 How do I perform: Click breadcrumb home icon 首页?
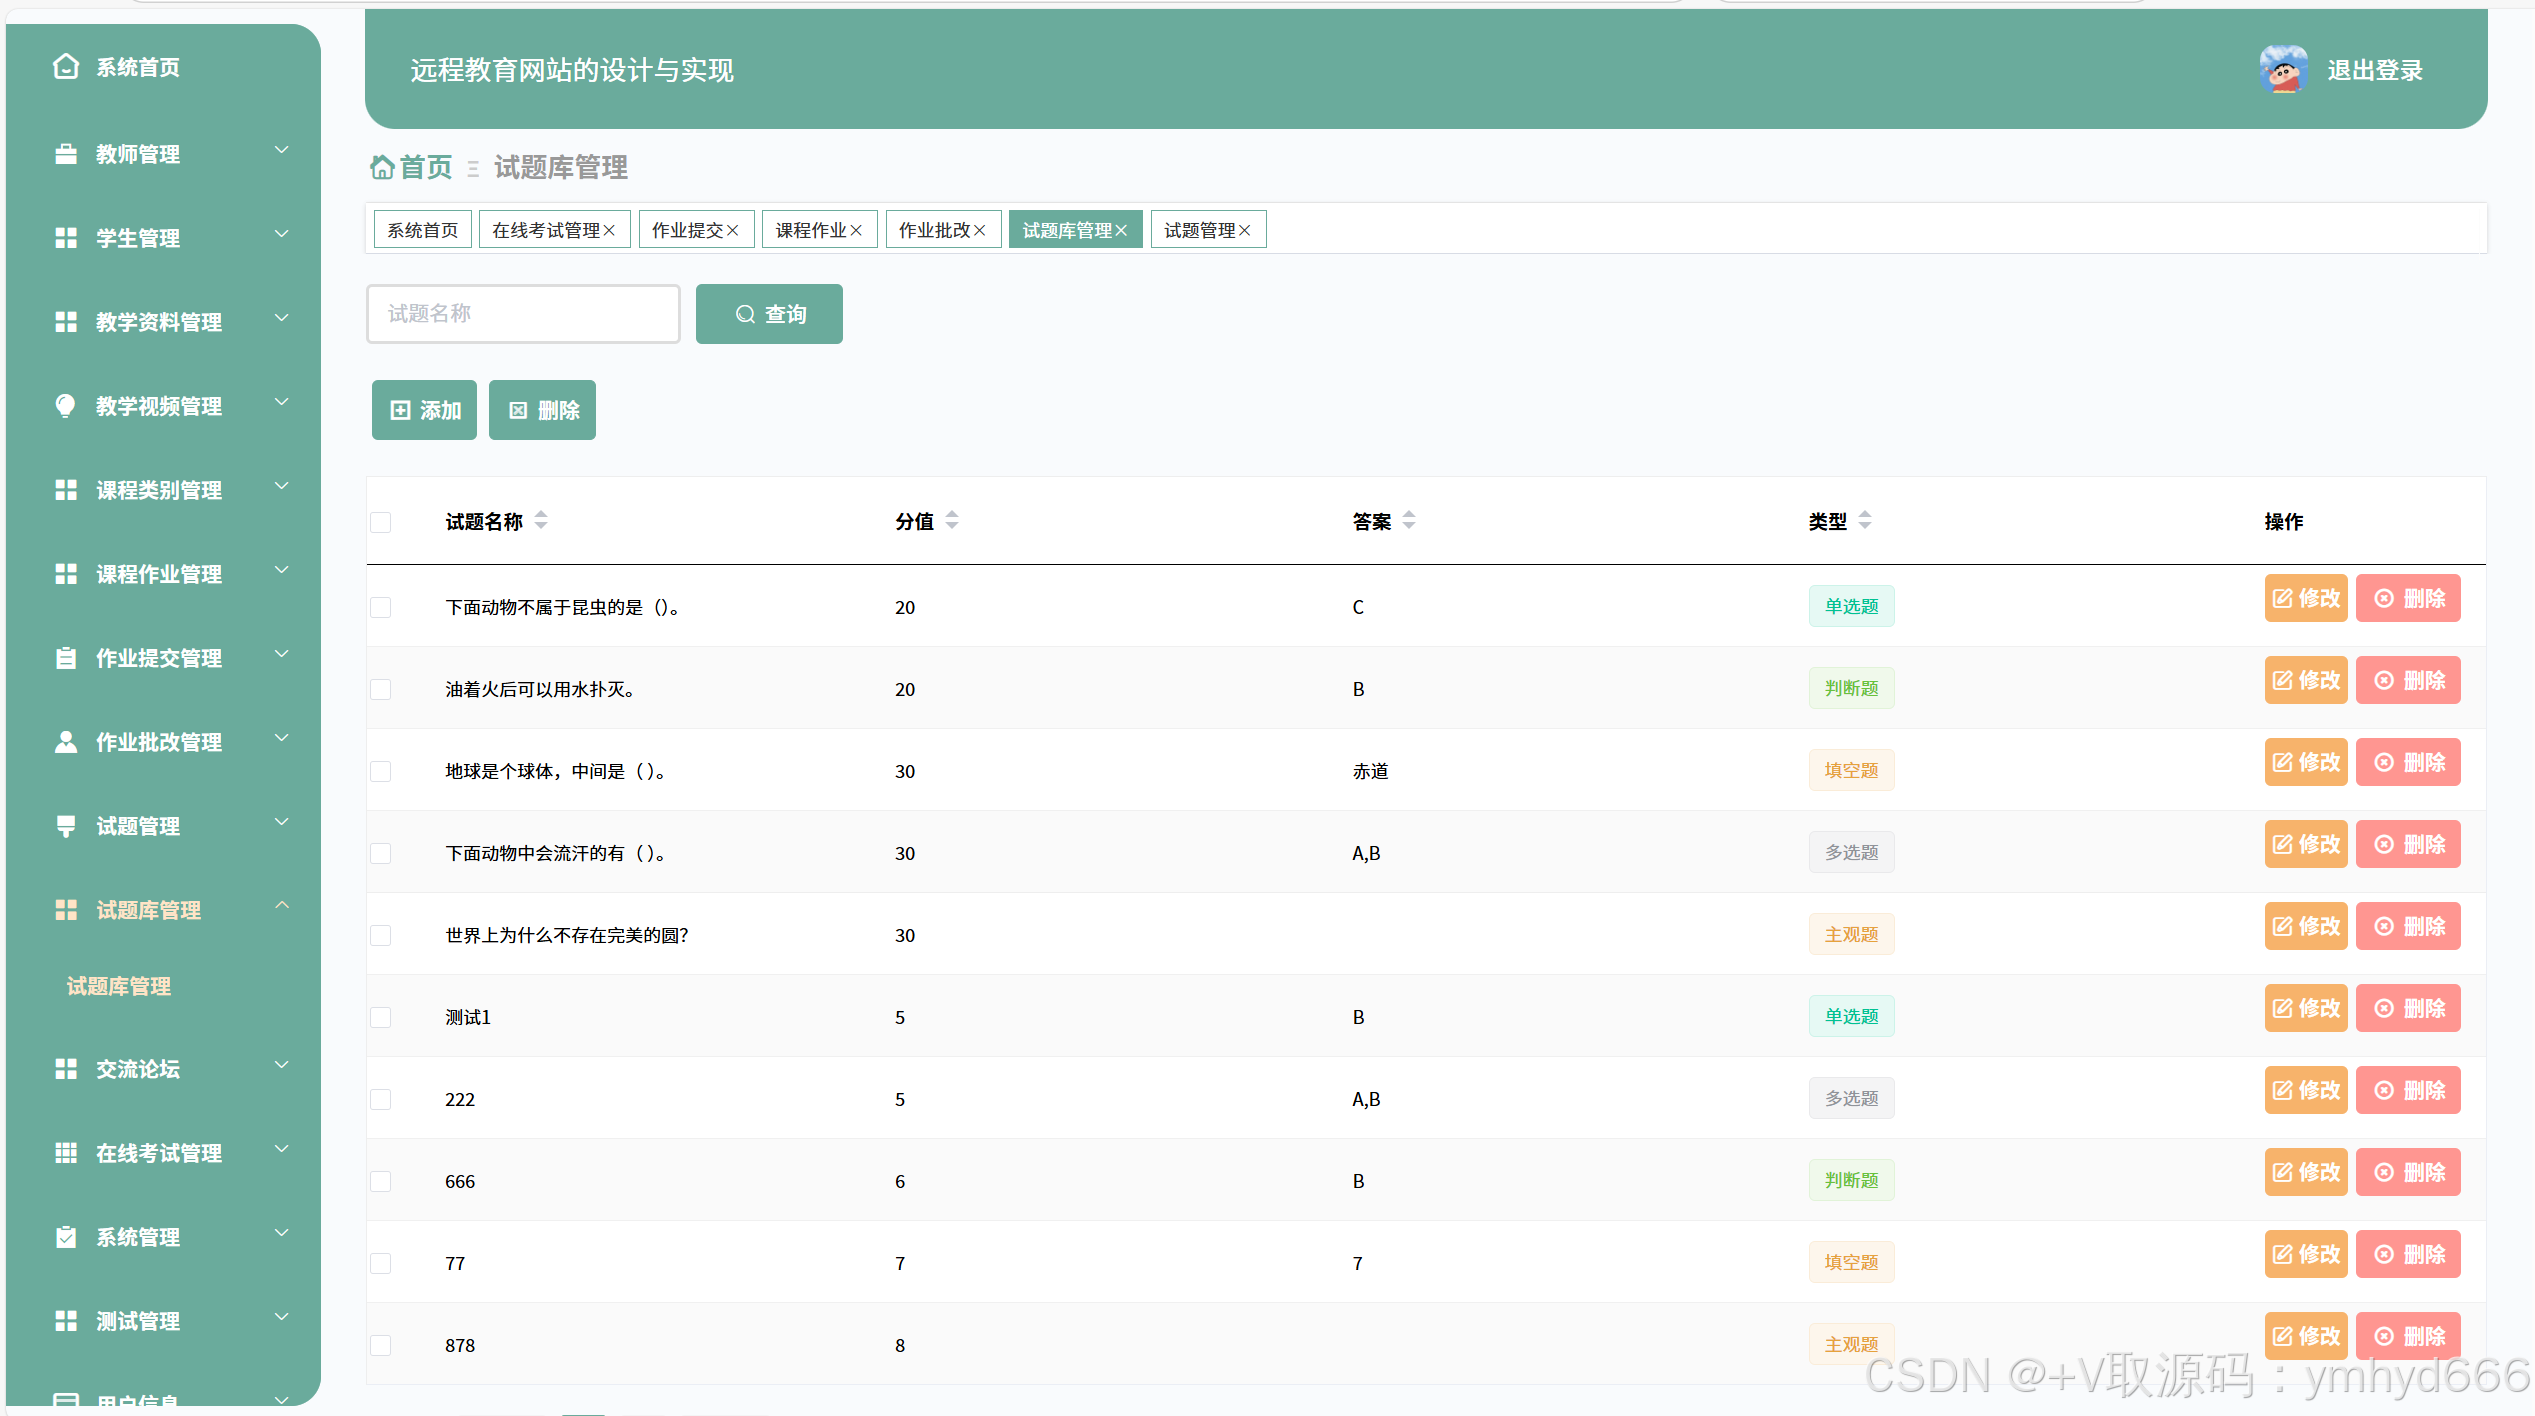[382, 167]
